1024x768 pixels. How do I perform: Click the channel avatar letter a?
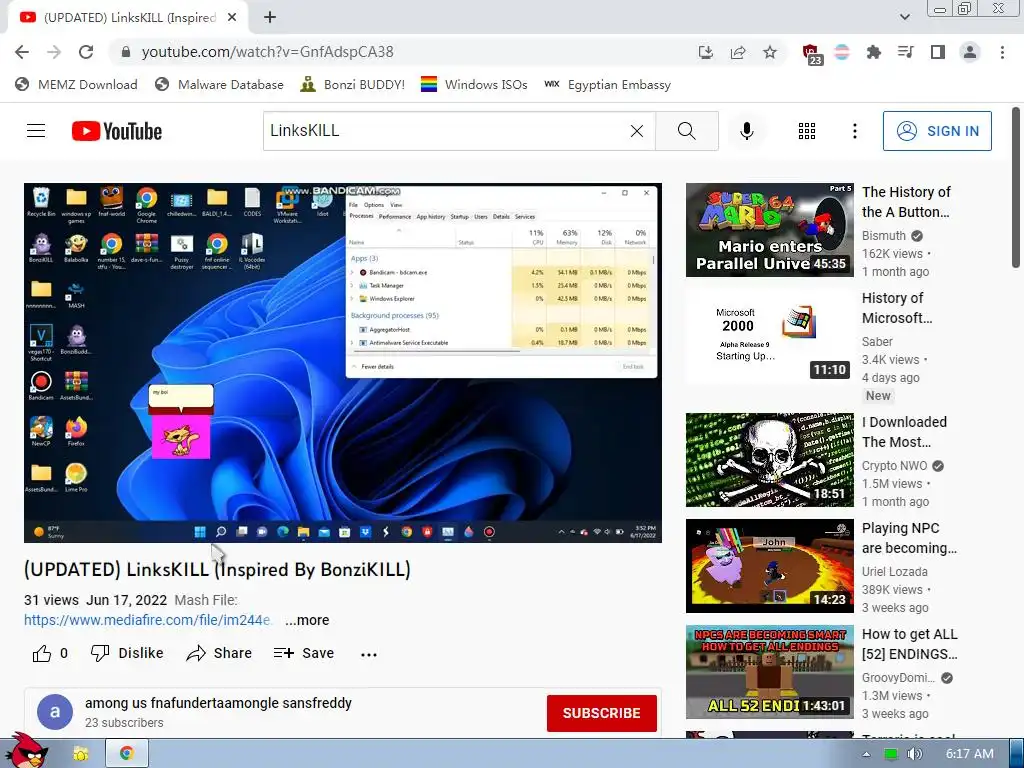(x=55, y=712)
